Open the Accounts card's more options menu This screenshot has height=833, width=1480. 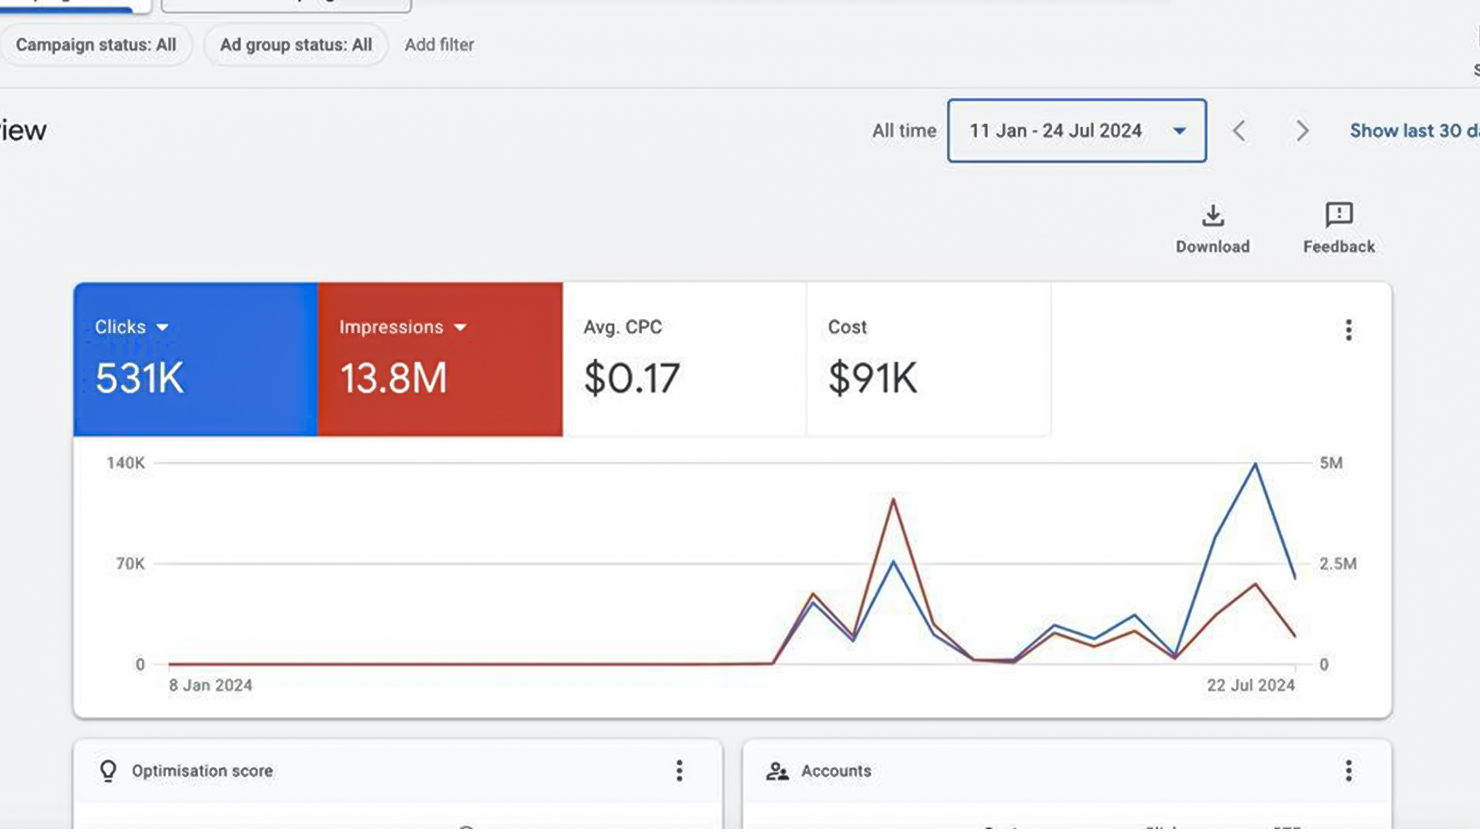1348,770
